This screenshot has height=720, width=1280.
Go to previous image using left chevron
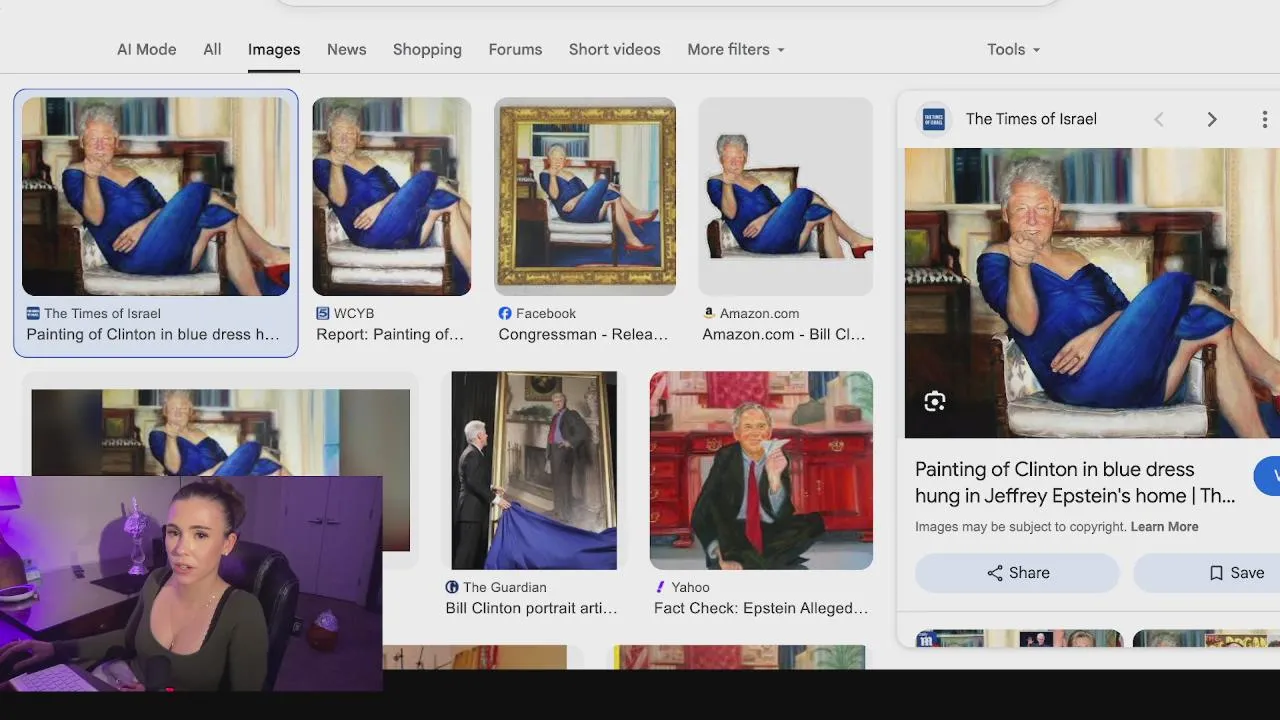pos(1159,119)
